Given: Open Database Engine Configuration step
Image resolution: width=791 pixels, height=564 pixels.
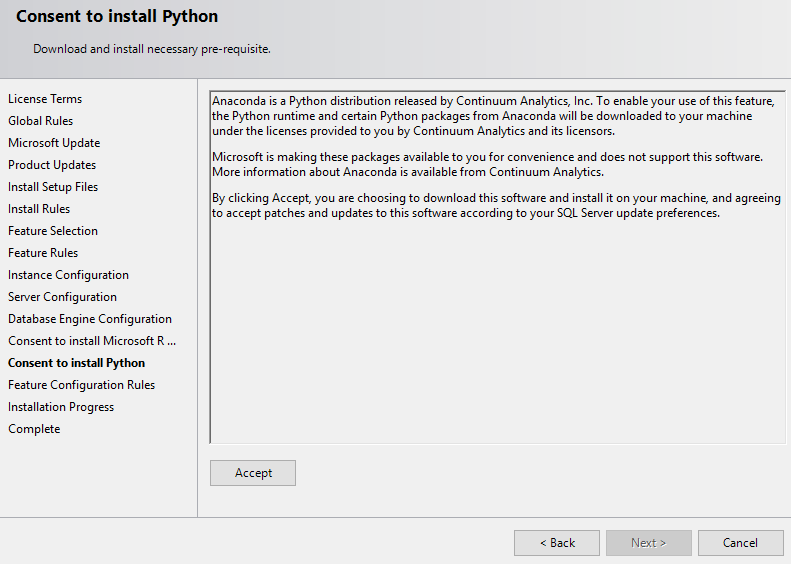Looking at the screenshot, I should pos(90,319).
